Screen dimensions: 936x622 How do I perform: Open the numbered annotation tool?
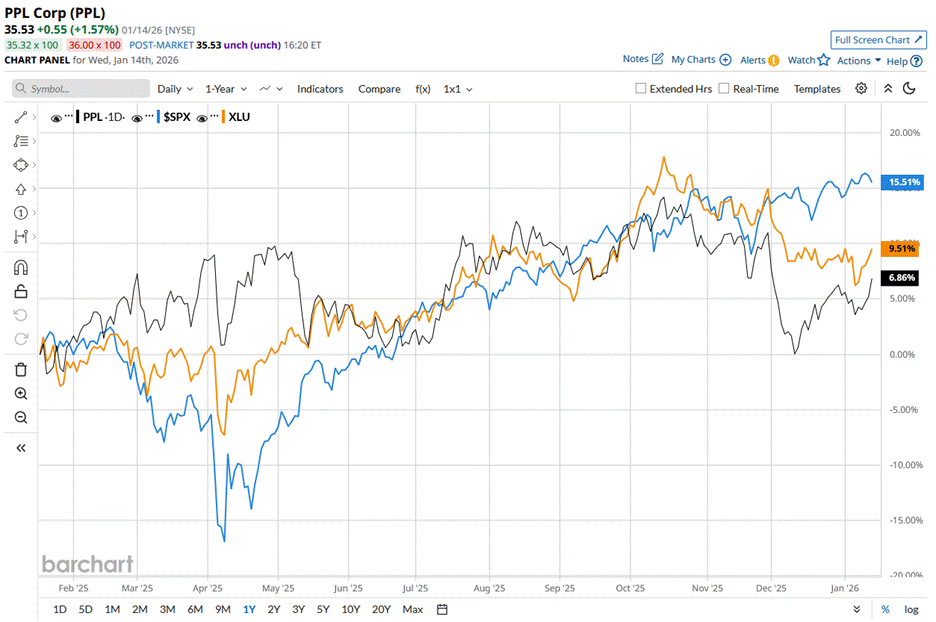tap(21, 213)
